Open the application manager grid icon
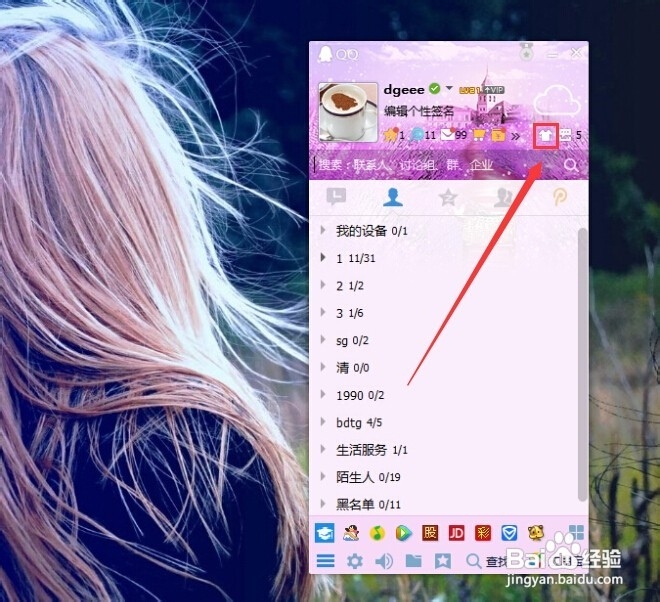660x602 pixels. point(576,532)
